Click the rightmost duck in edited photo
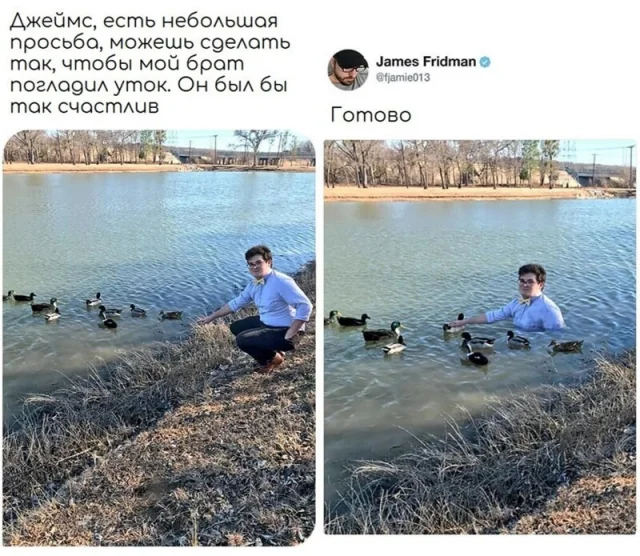640x556 pixels. (x=565, y=346)
